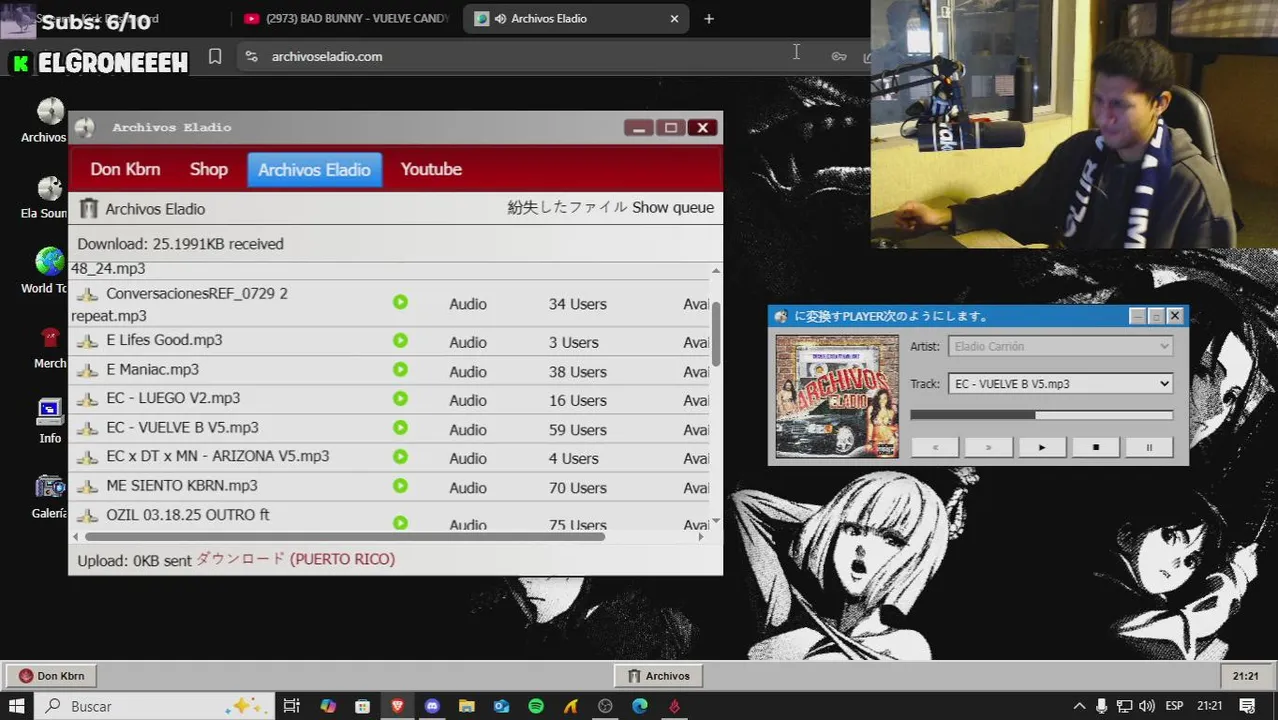Screen dimensions: 1278x720
Task: Open the notification center icon
Action: pos(1246,706)
